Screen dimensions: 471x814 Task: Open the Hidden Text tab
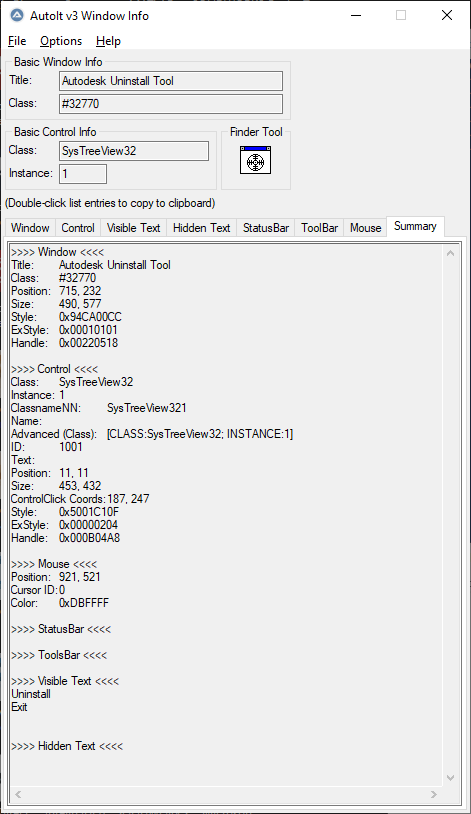(201, 228)
